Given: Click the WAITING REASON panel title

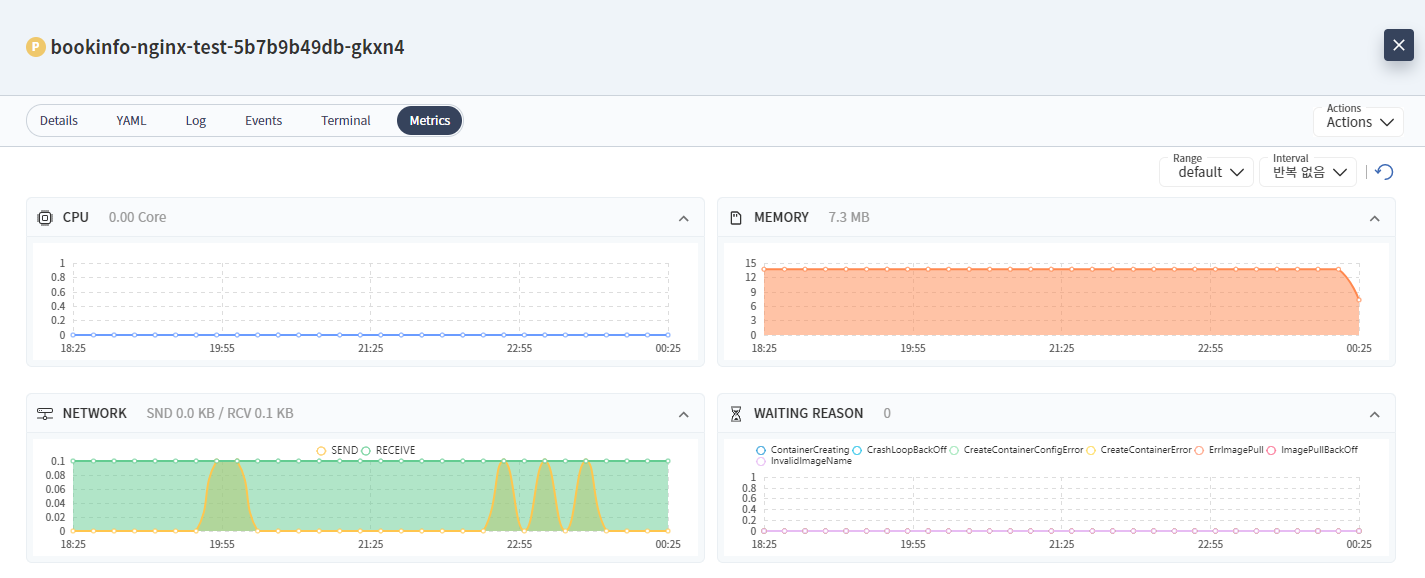Looking at the screenshot, I should coord(809,413).
